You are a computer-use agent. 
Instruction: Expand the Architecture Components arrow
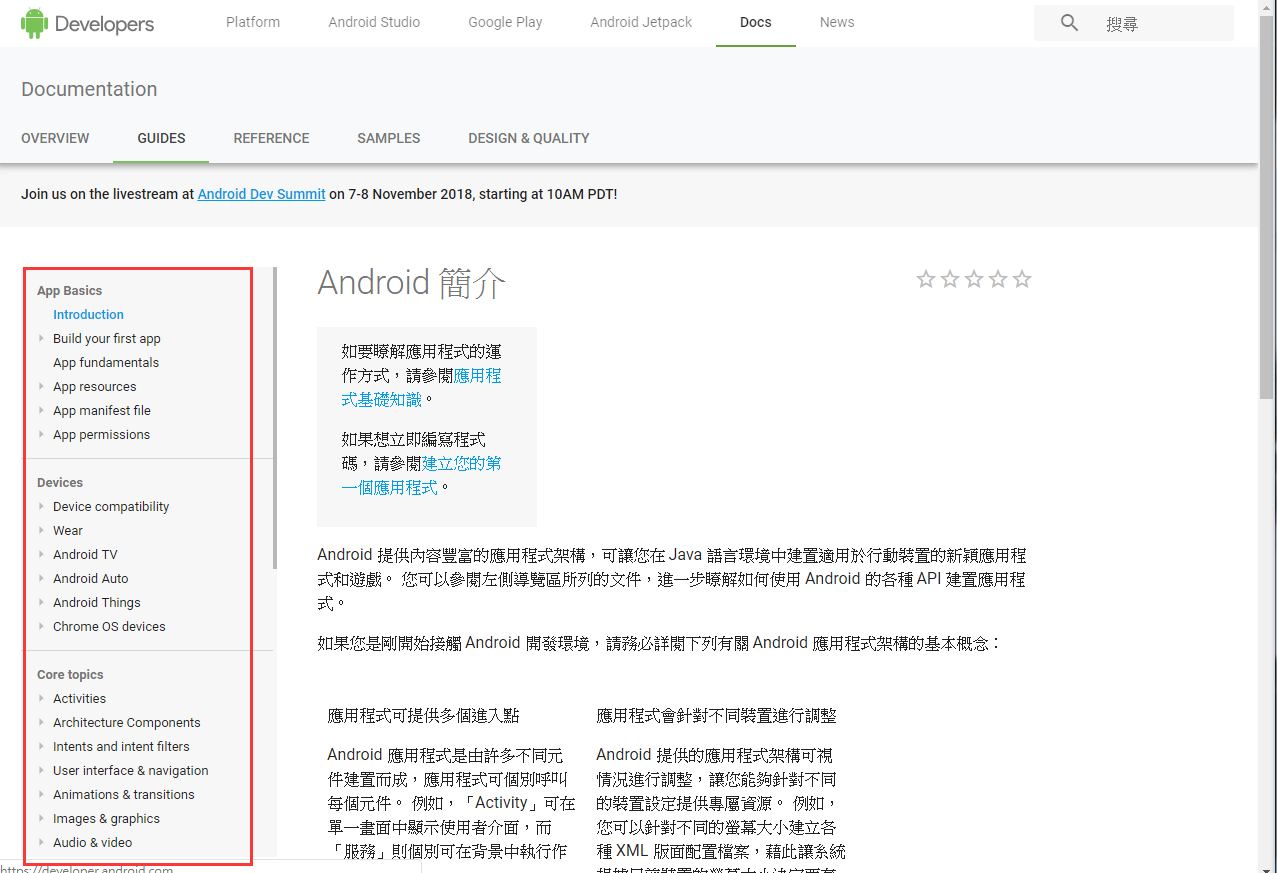41,722
